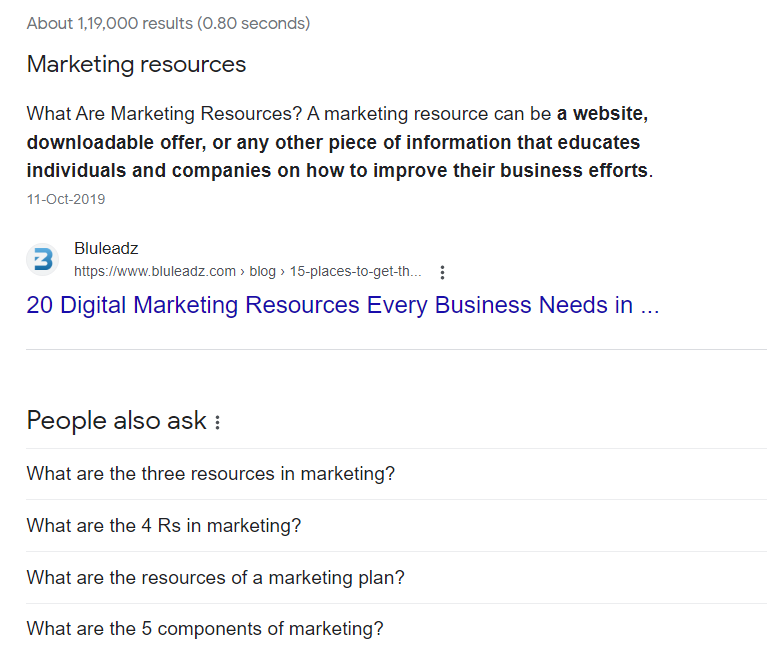
Task: Click 'What Are Marketing Resources?' snippet sentence
Action: [x=164, y=113]
